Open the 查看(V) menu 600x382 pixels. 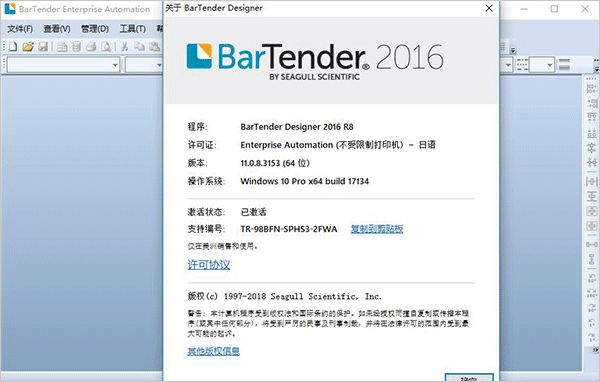[x=57, y=29]
